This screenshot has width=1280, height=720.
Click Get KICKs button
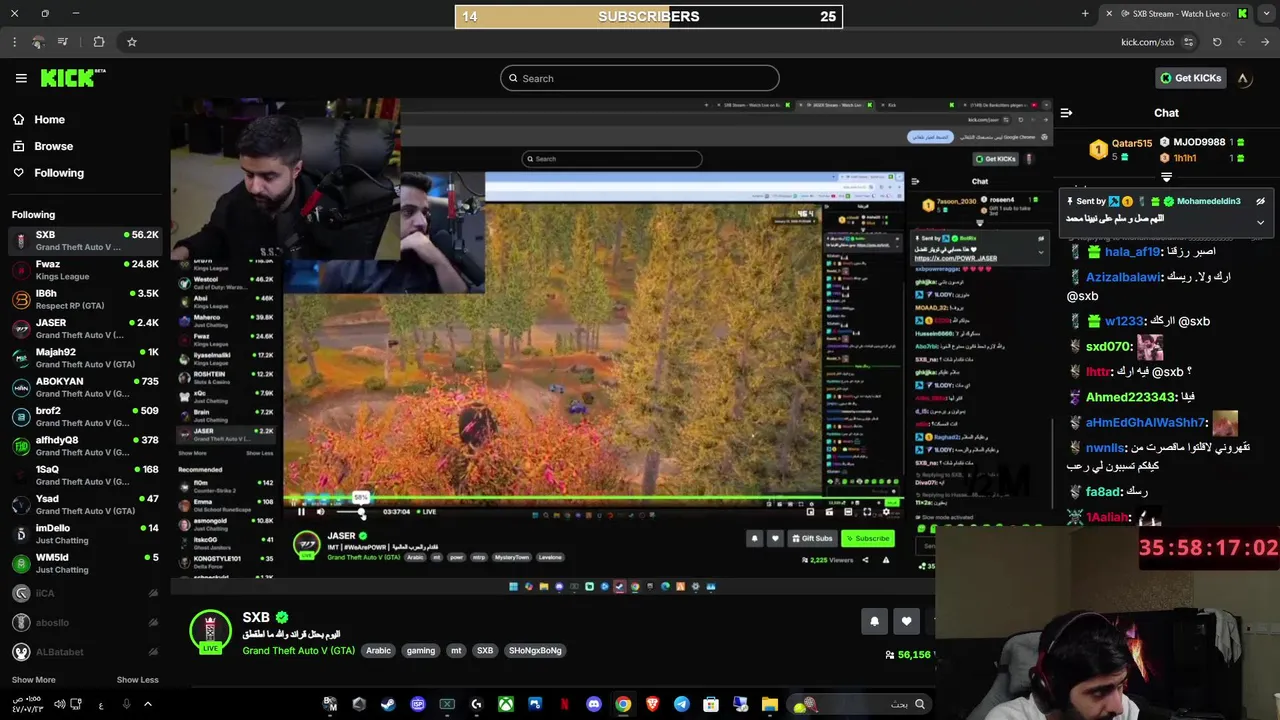pyautogui.click(x=1190, y=78)
